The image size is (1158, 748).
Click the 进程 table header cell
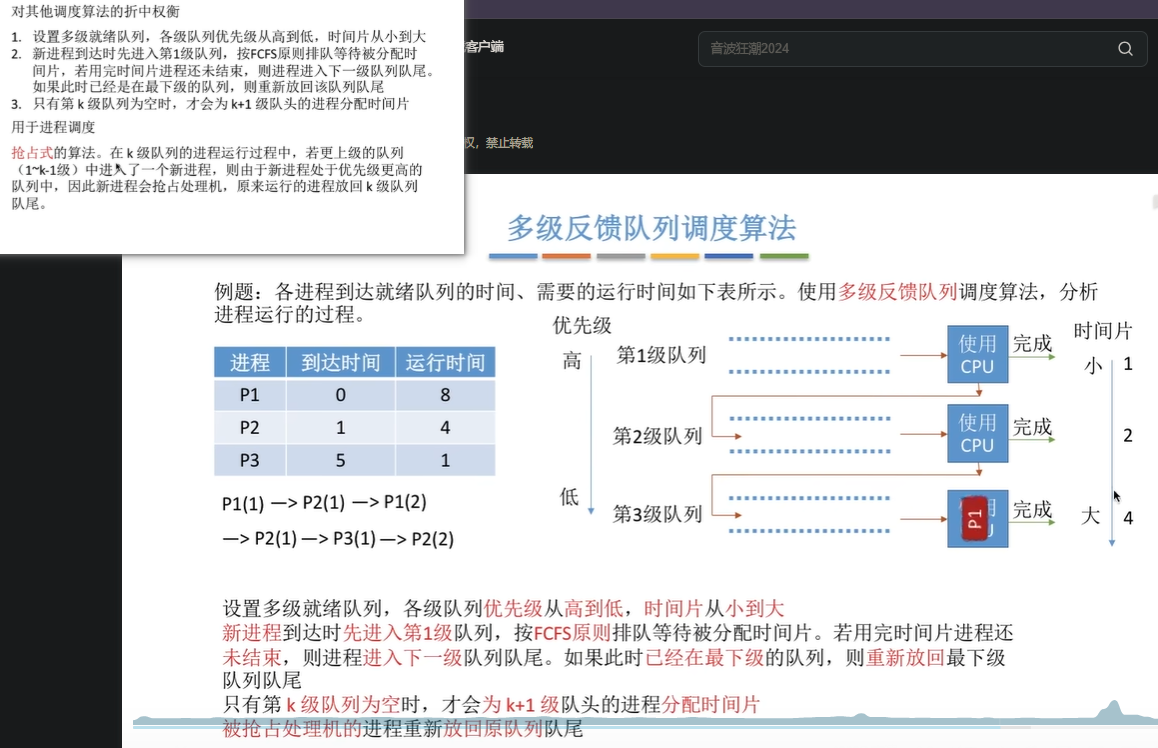coord(250,362)
